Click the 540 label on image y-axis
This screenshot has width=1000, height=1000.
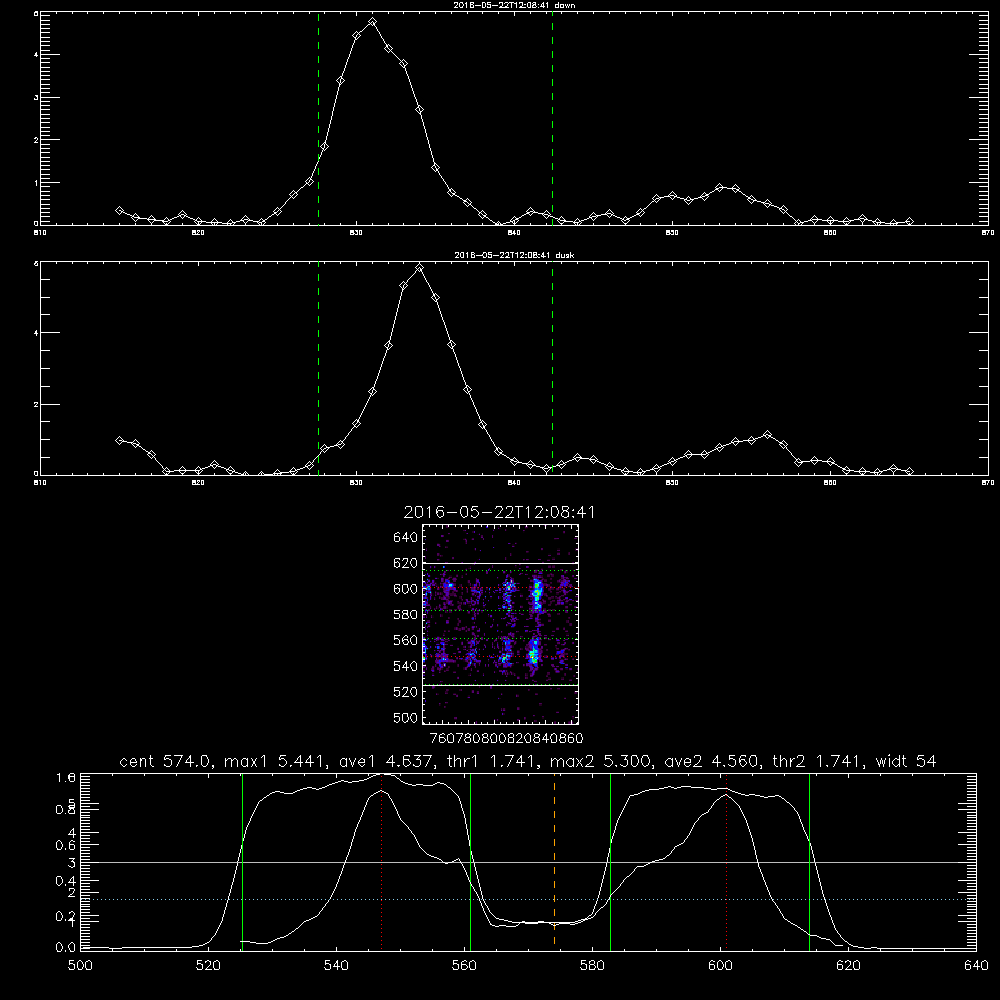pos(405,666)
